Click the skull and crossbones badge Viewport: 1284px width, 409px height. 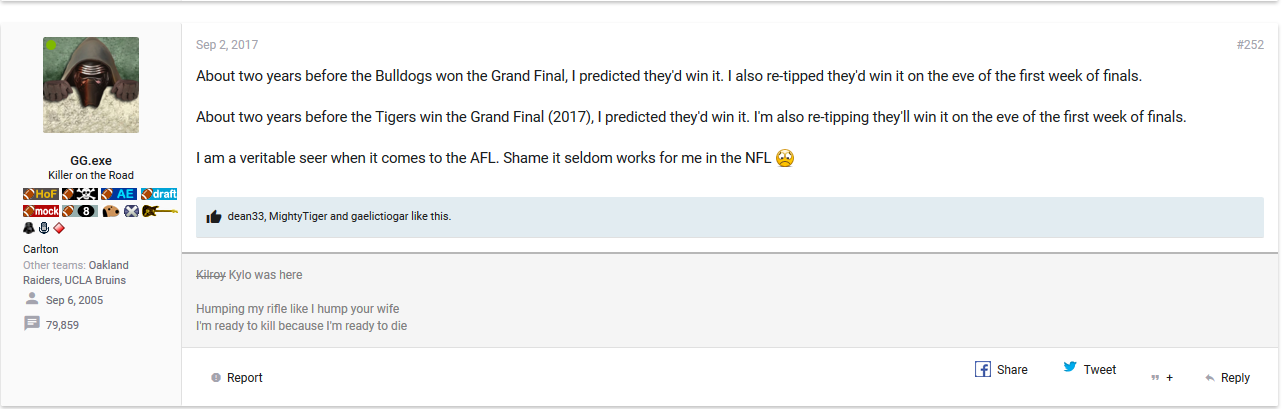point(80,194)
